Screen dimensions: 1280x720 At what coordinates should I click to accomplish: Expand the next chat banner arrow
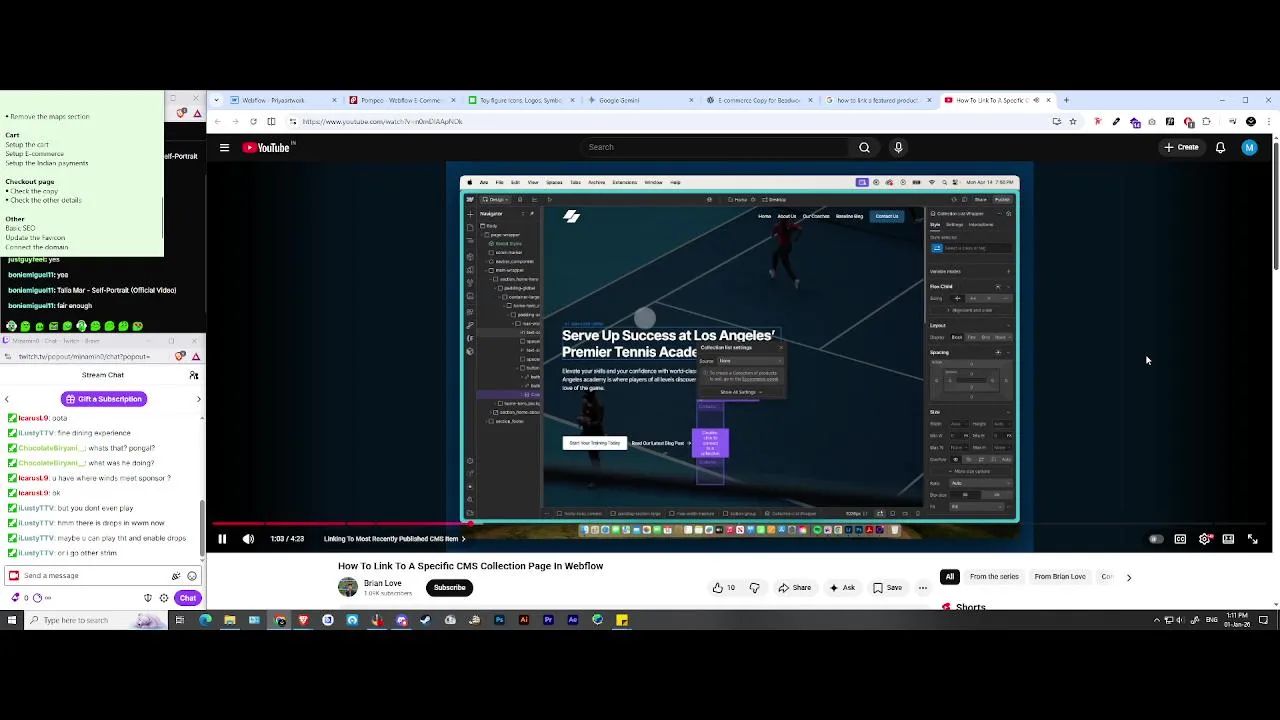pyautogui.click(x=198, y=399)
